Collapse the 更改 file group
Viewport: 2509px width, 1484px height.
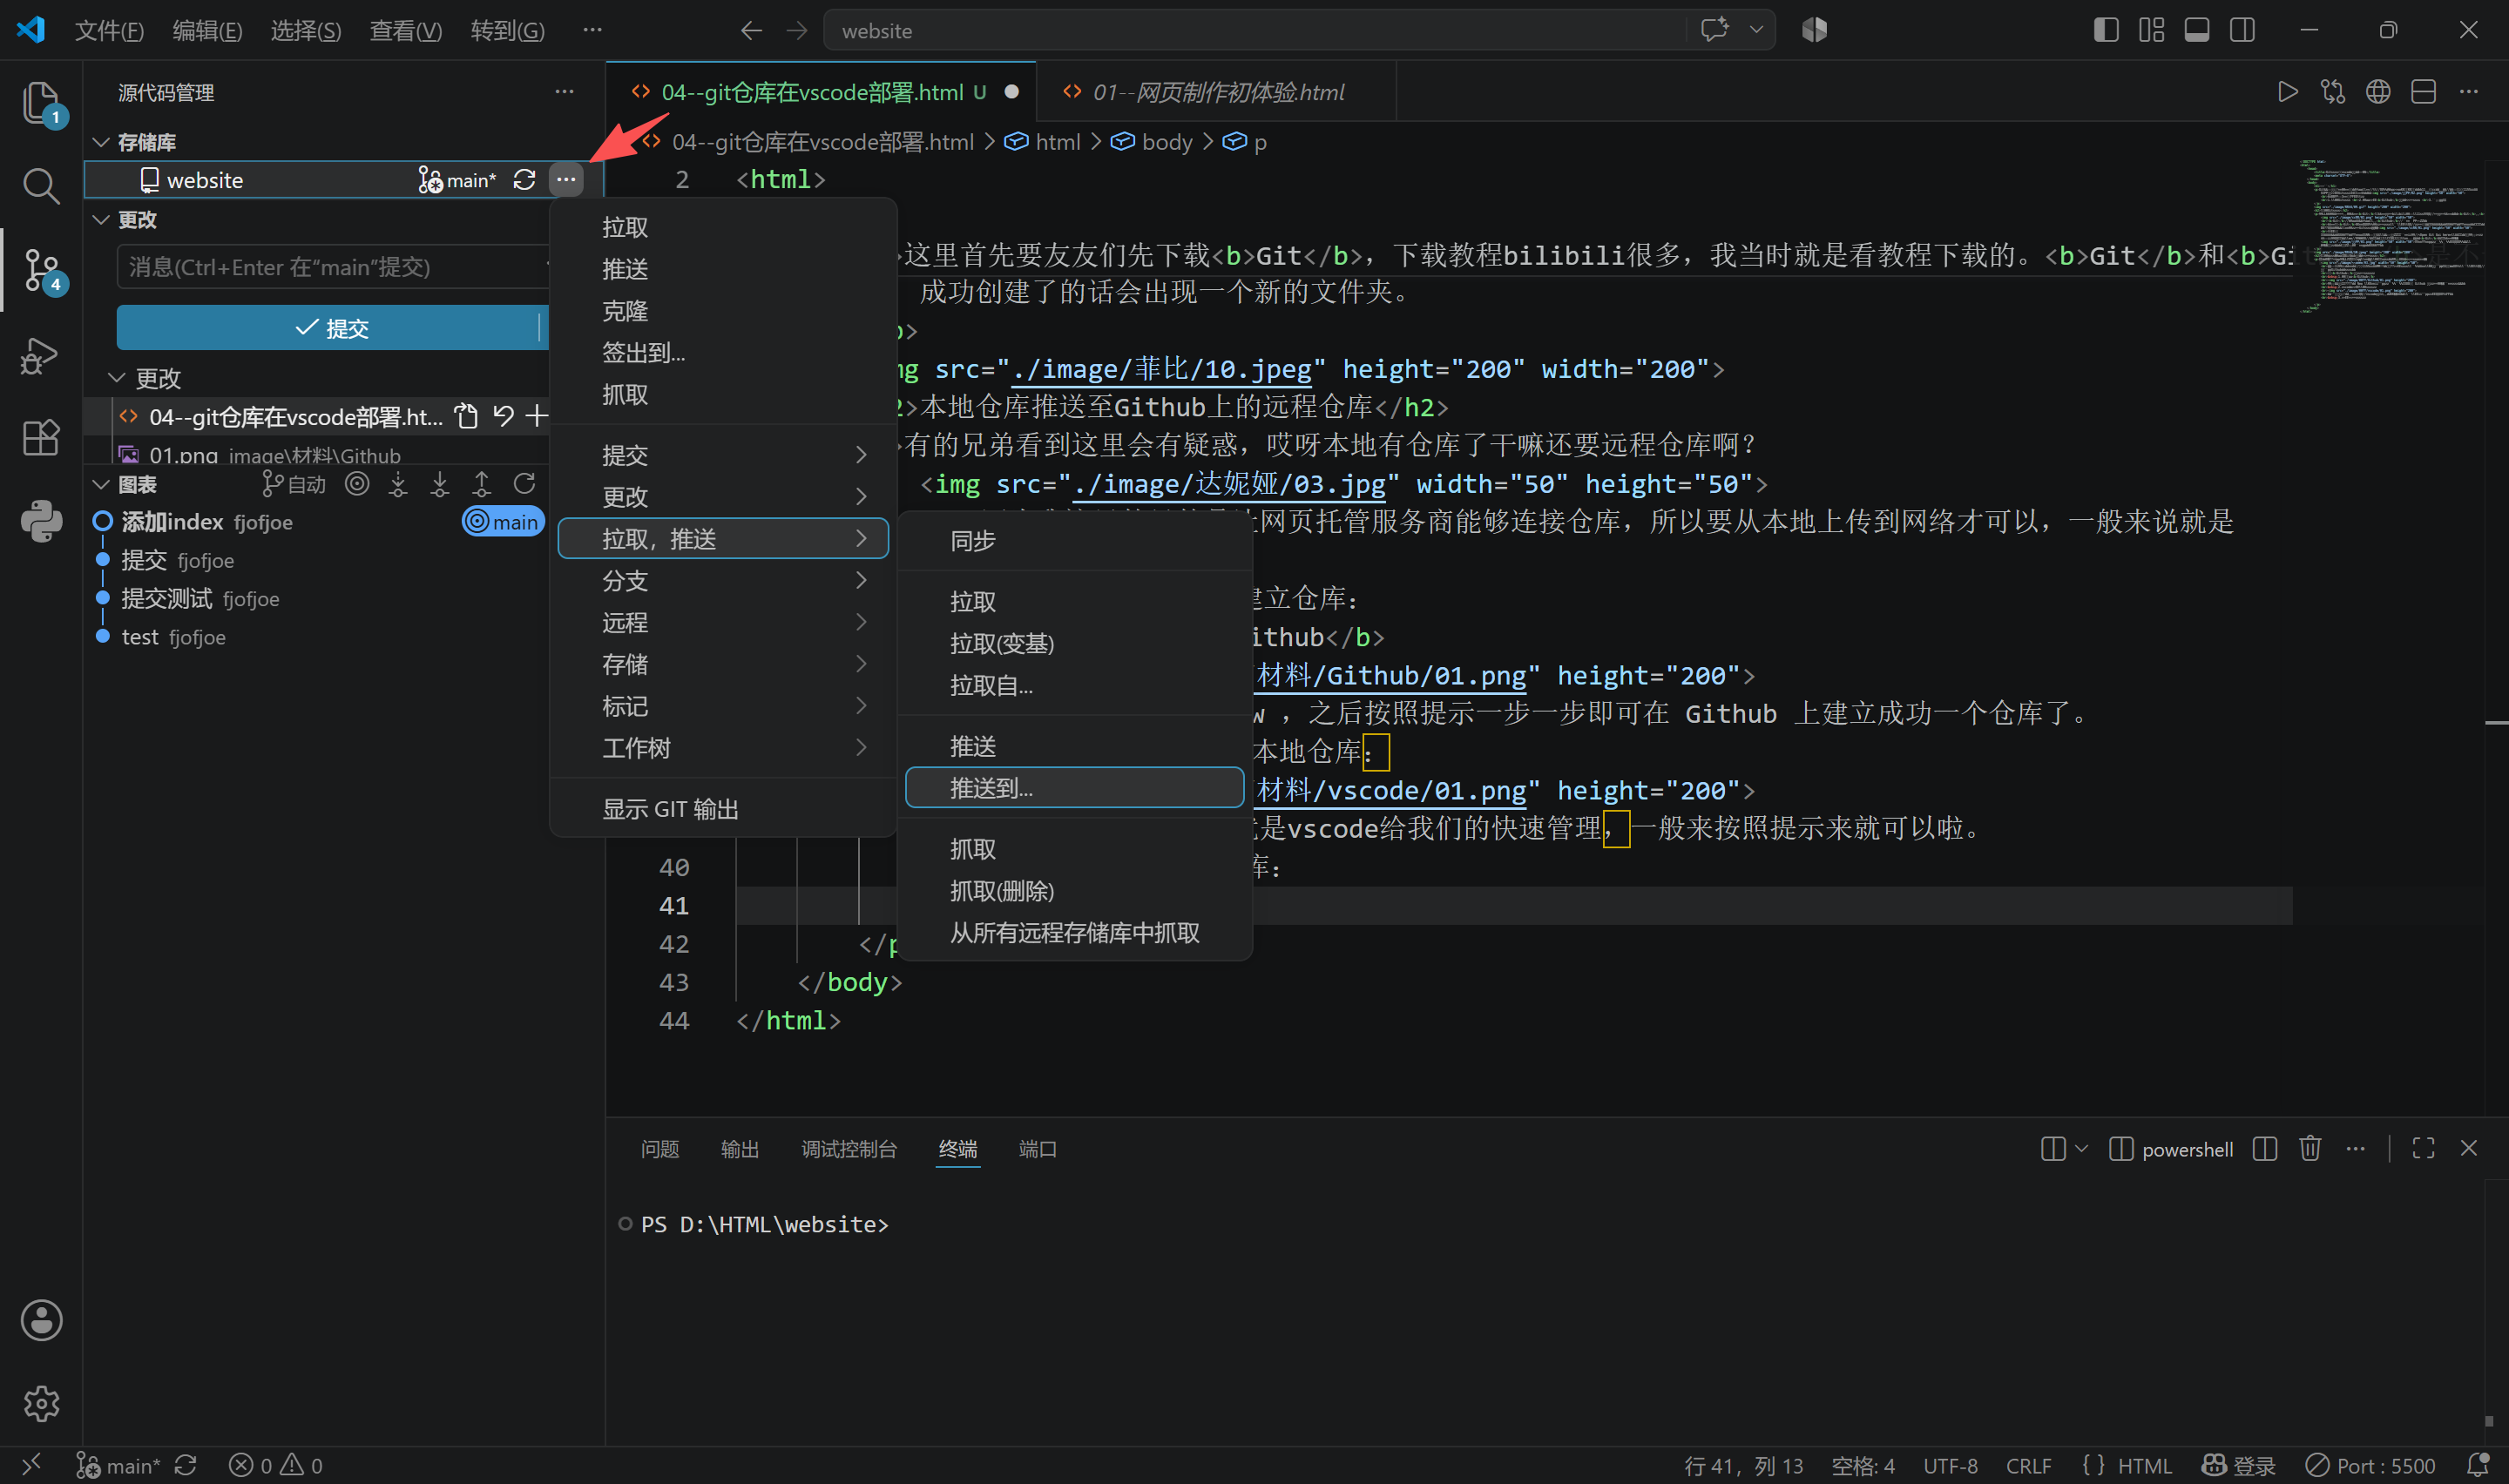click(x=117, y=378)
